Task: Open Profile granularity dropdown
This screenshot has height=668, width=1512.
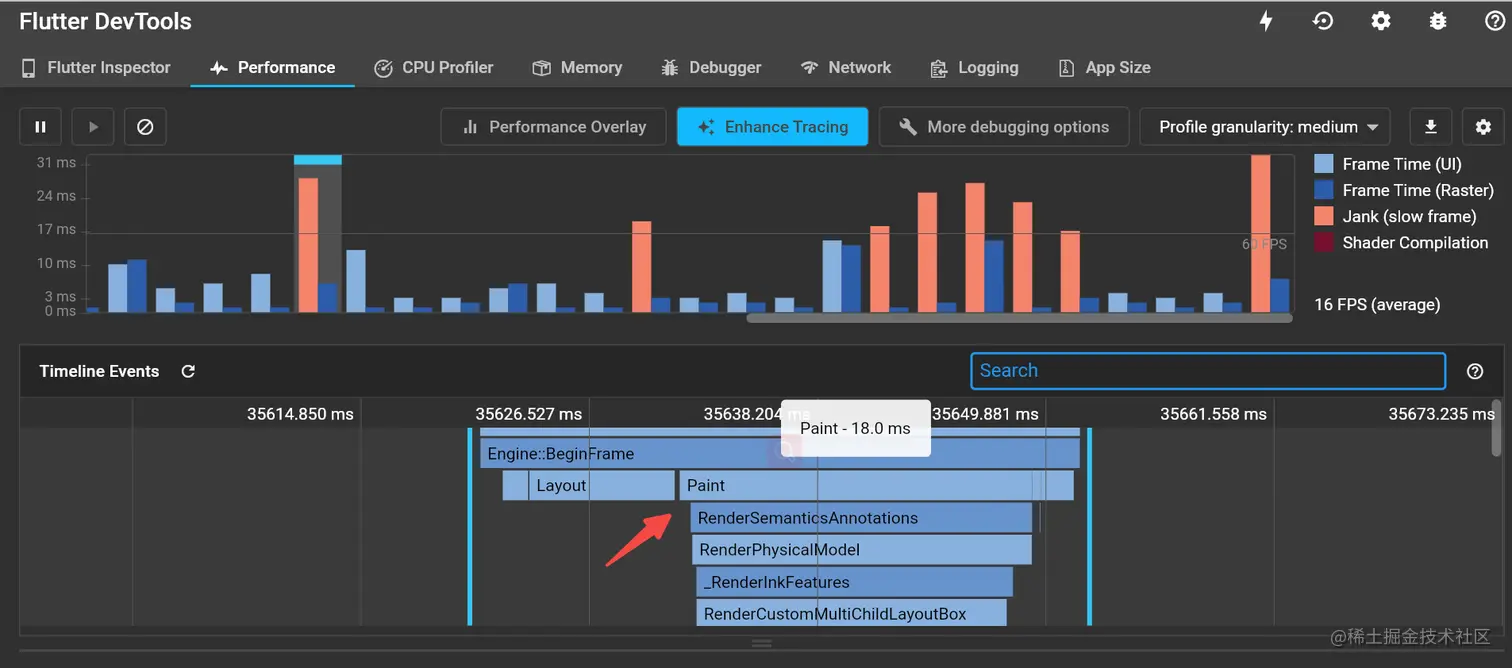Action: coord(1265,127)
